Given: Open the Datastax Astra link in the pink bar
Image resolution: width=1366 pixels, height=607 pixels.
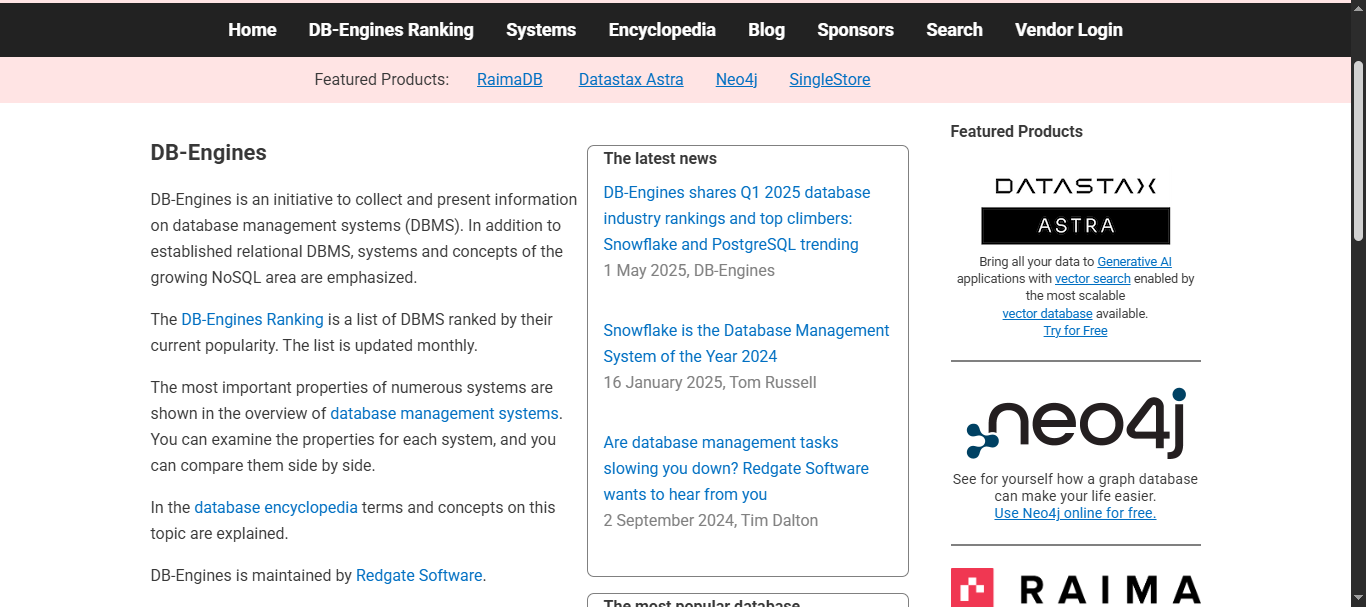Looking at the screenshot, I should (631, 79).
